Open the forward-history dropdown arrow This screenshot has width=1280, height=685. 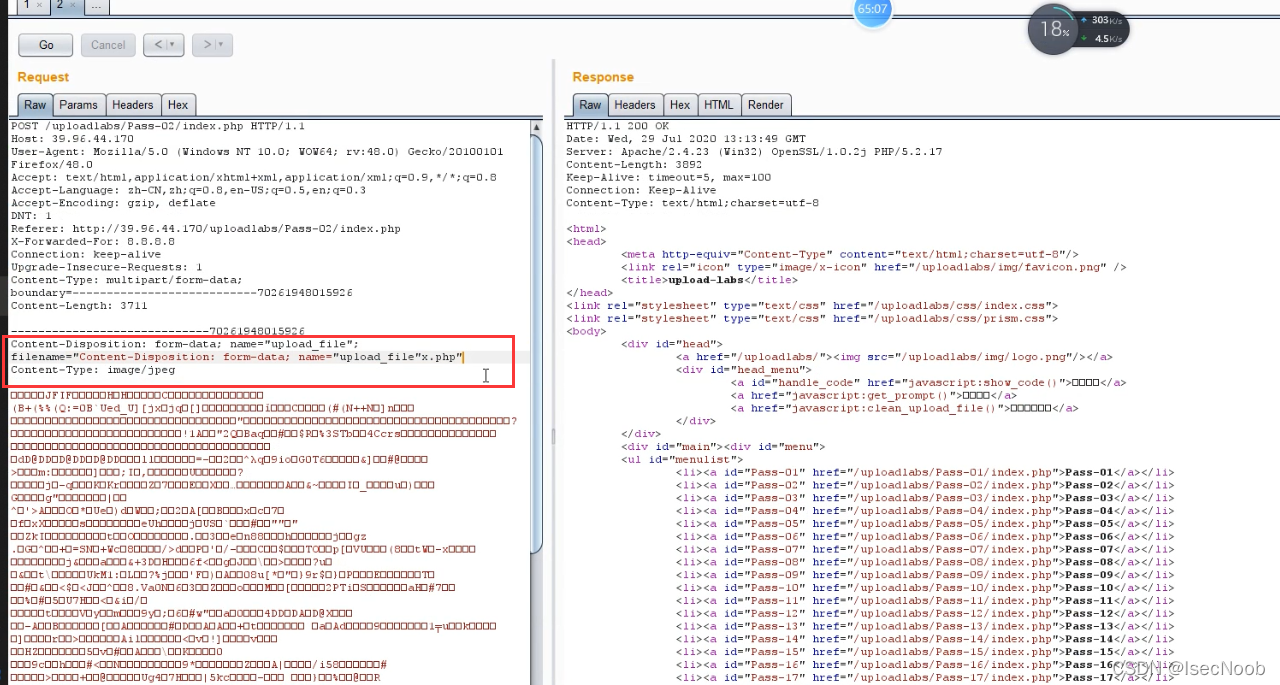(223, 45)
